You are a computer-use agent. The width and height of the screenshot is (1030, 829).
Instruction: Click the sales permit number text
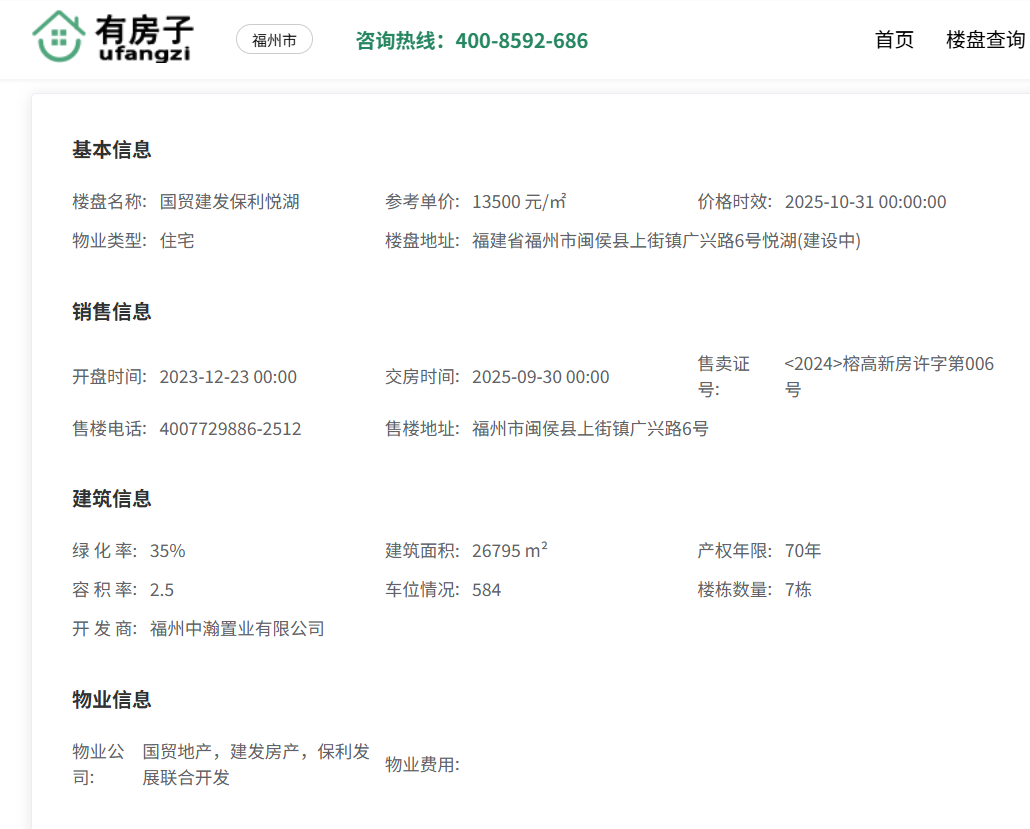coord(888,376)
